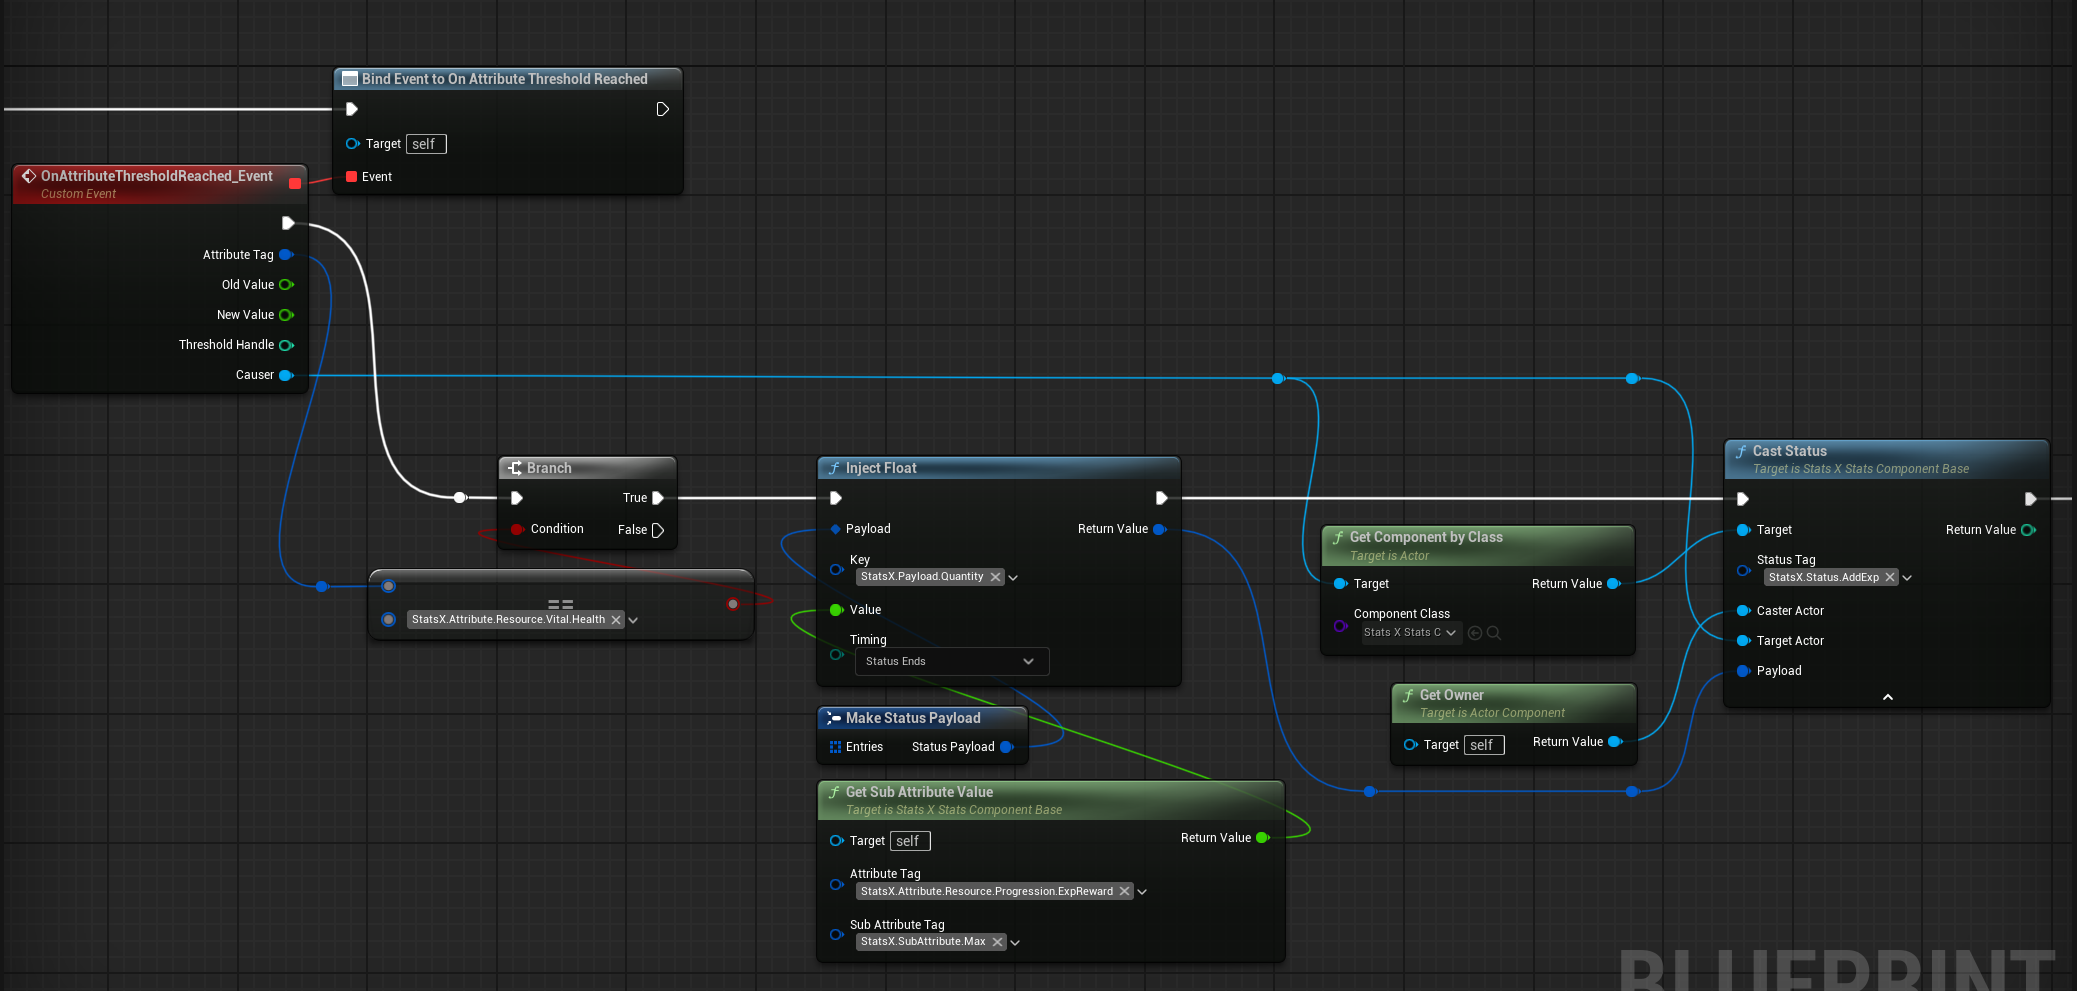The height and width of the screenshot is (991, 2077).
Task: Click the browse magnifier icon beside Component Class
Action: coord(1494,633)
